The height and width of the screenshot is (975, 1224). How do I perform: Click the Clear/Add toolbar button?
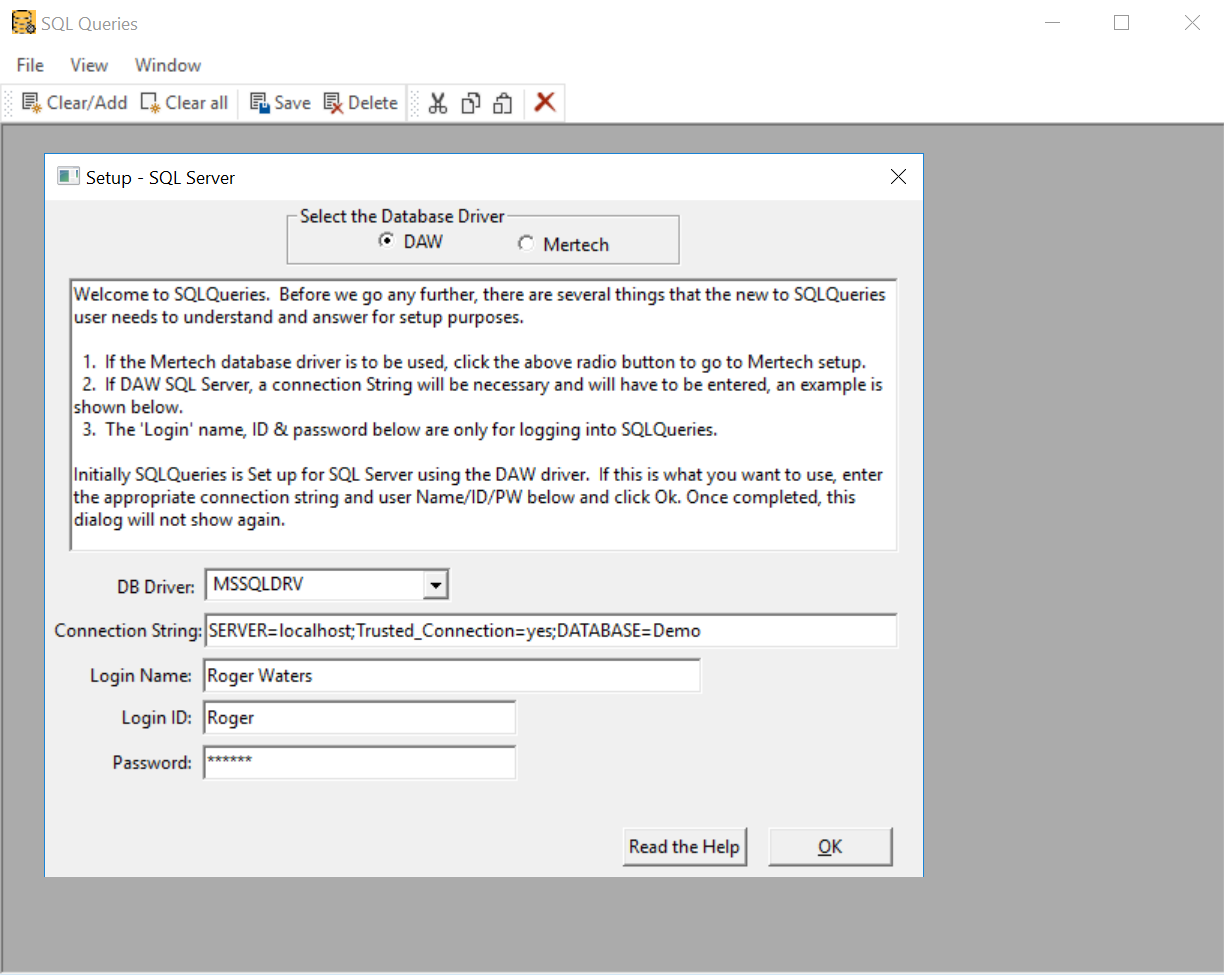tap(75, 103)
